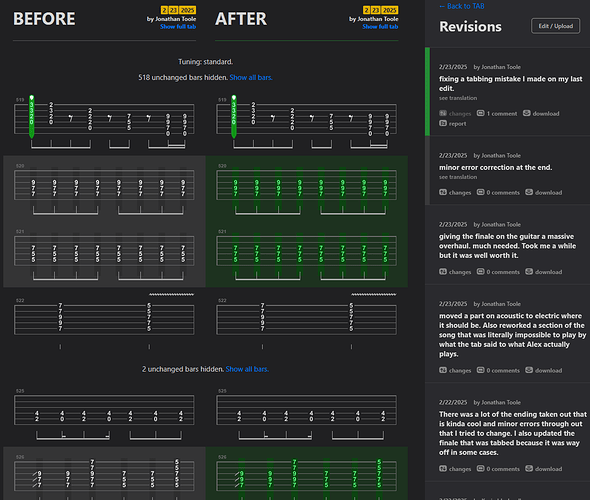Click bar 522 in the BEFORE tab
Image resolution: width=590 pixels, height=500 pixels.
(x=104, y=320)
